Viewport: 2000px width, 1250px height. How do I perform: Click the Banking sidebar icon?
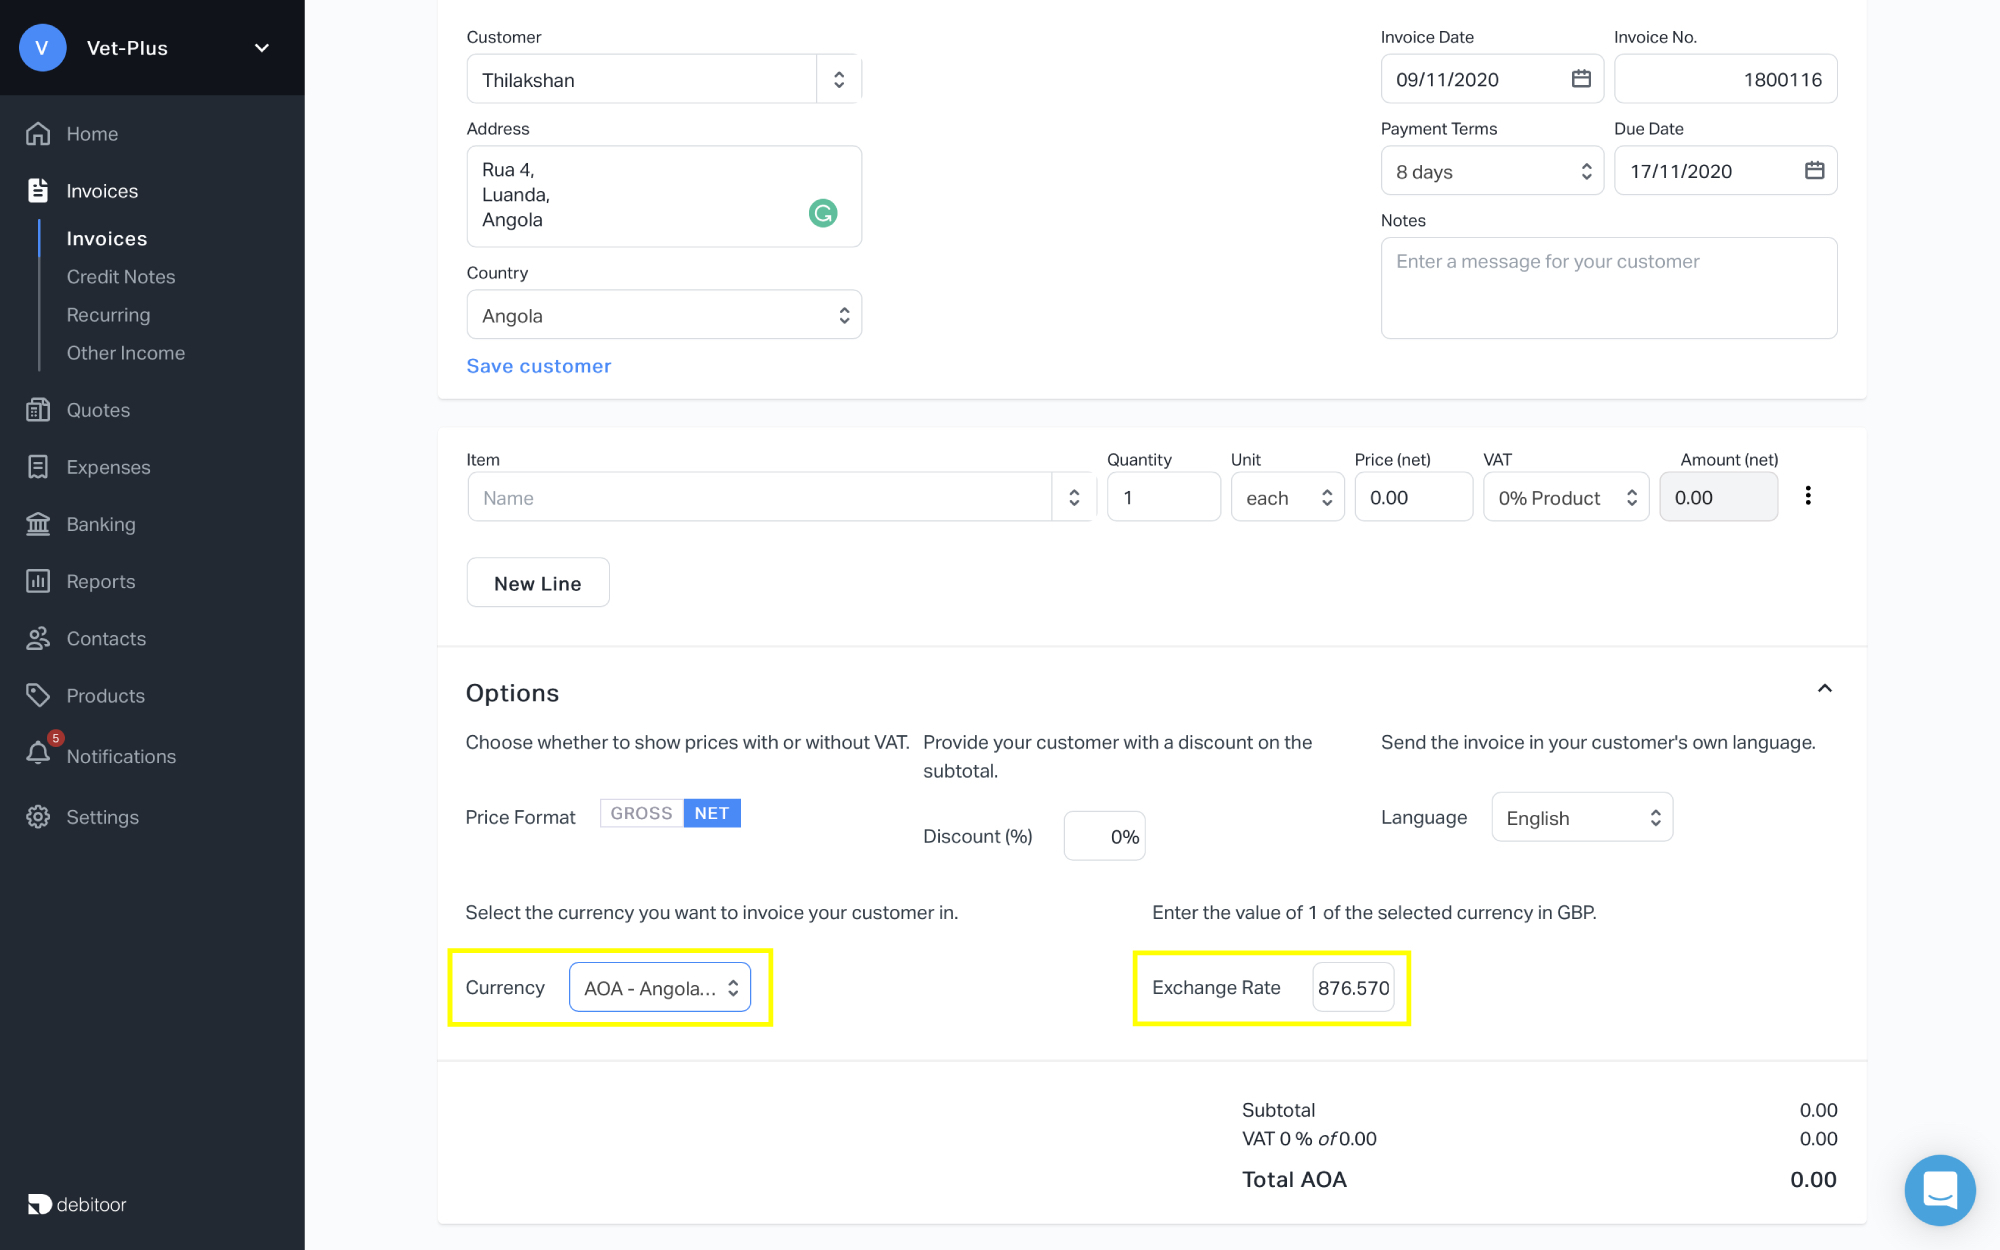click(37, 523)
